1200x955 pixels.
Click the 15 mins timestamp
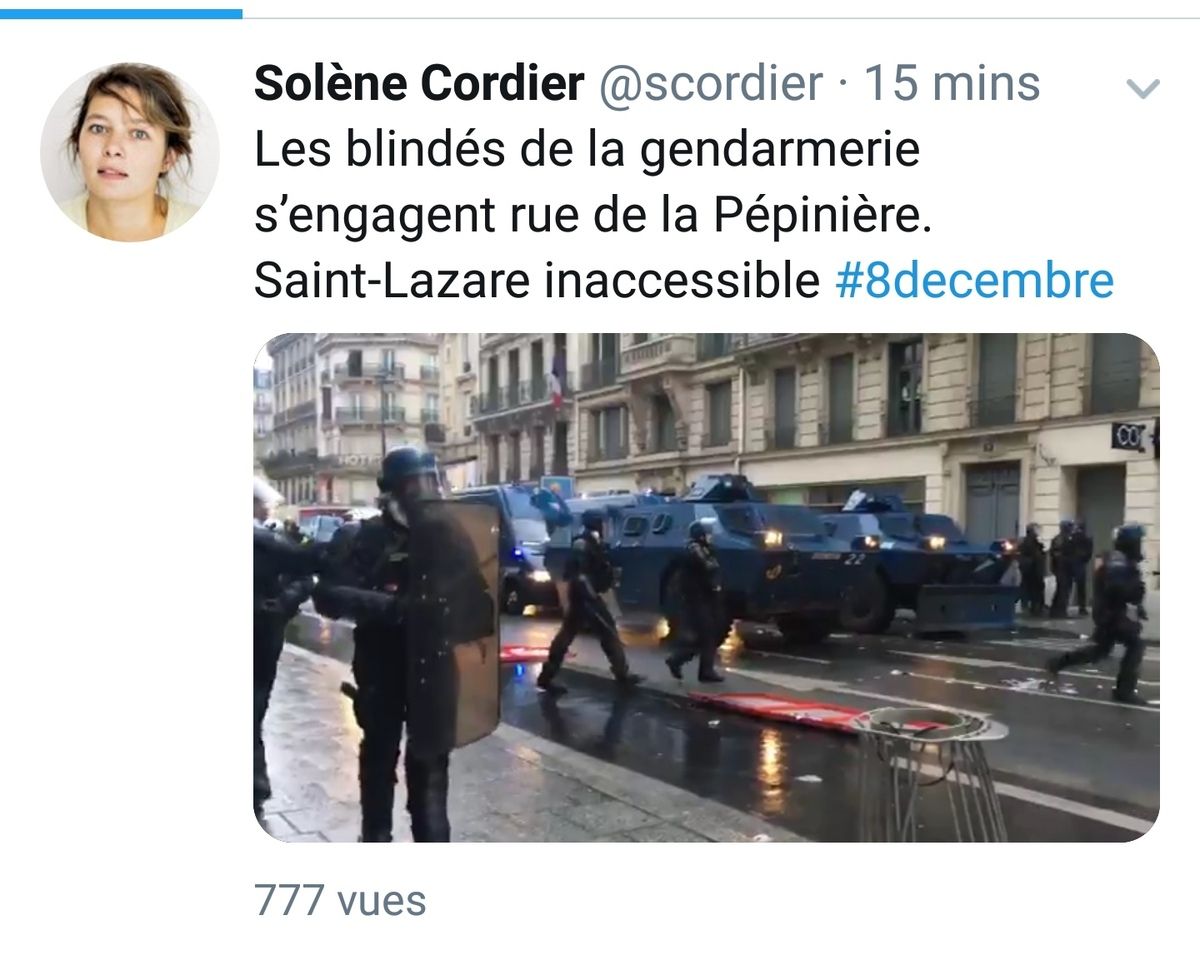click(x=951, y=85)
